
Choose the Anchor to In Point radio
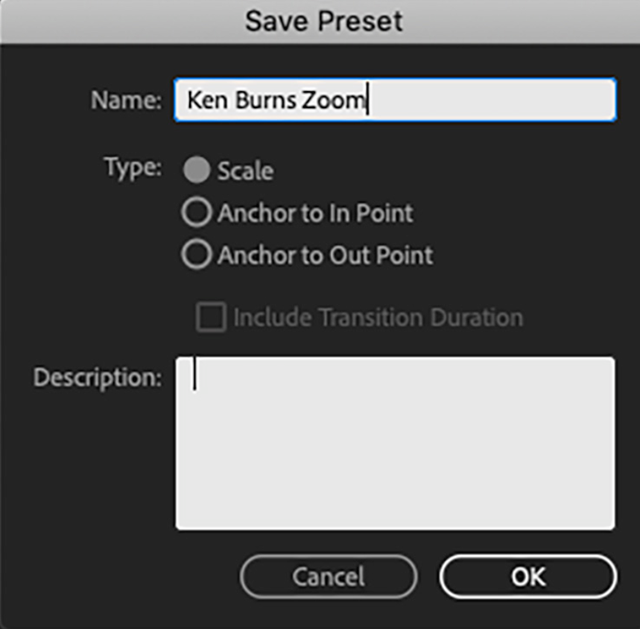tap(196, 213)
